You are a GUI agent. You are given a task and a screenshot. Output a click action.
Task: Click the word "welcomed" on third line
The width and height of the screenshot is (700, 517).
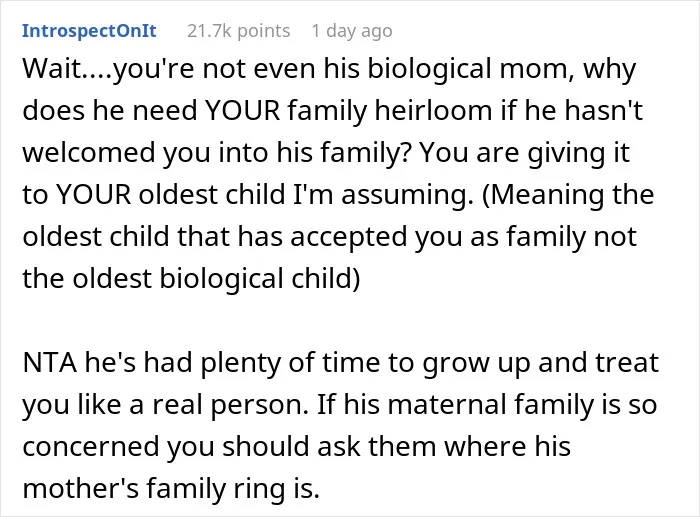(88, 152)
